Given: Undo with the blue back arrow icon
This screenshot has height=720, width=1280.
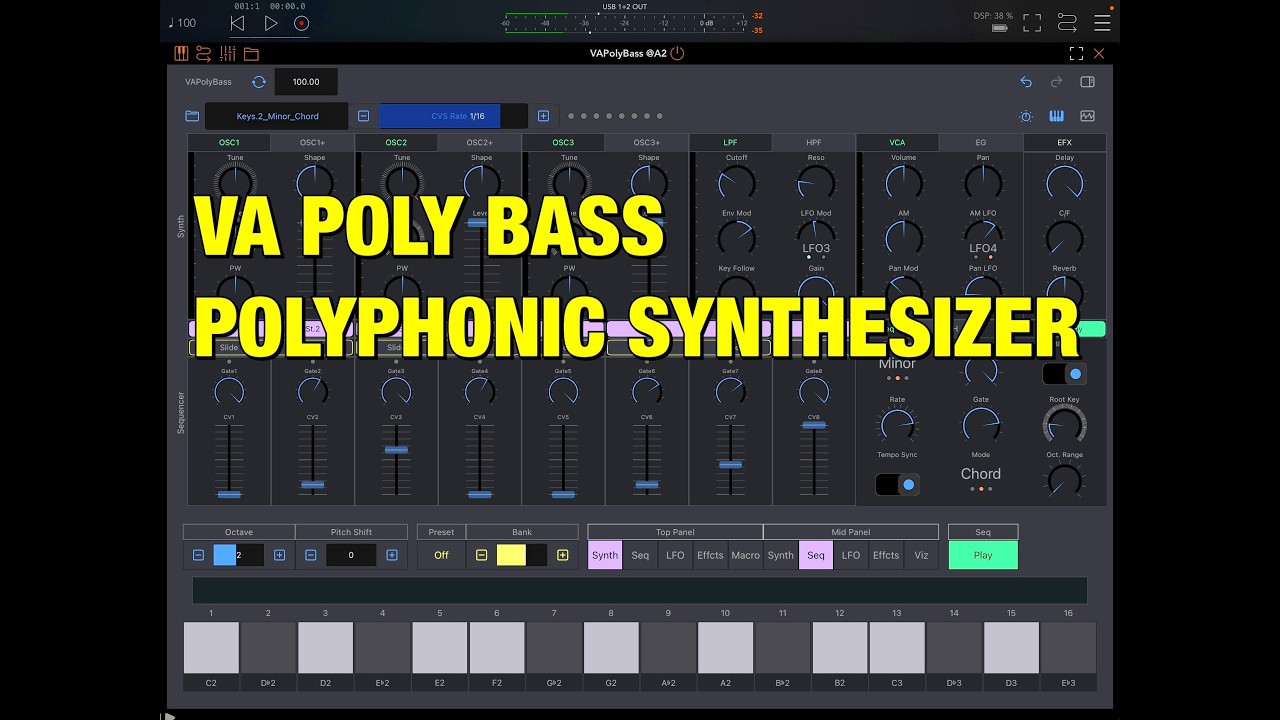Looking at the screenshot, I should coord(1025,82).
